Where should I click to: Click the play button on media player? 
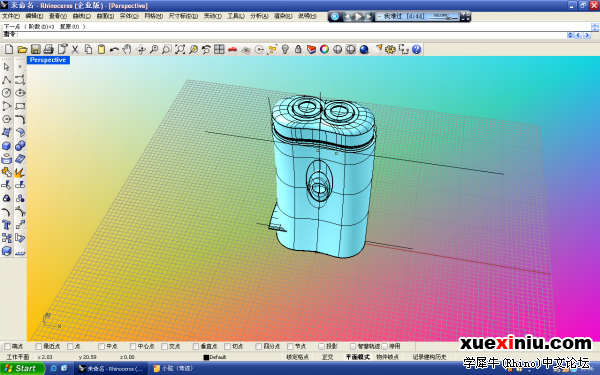[359, 16]
